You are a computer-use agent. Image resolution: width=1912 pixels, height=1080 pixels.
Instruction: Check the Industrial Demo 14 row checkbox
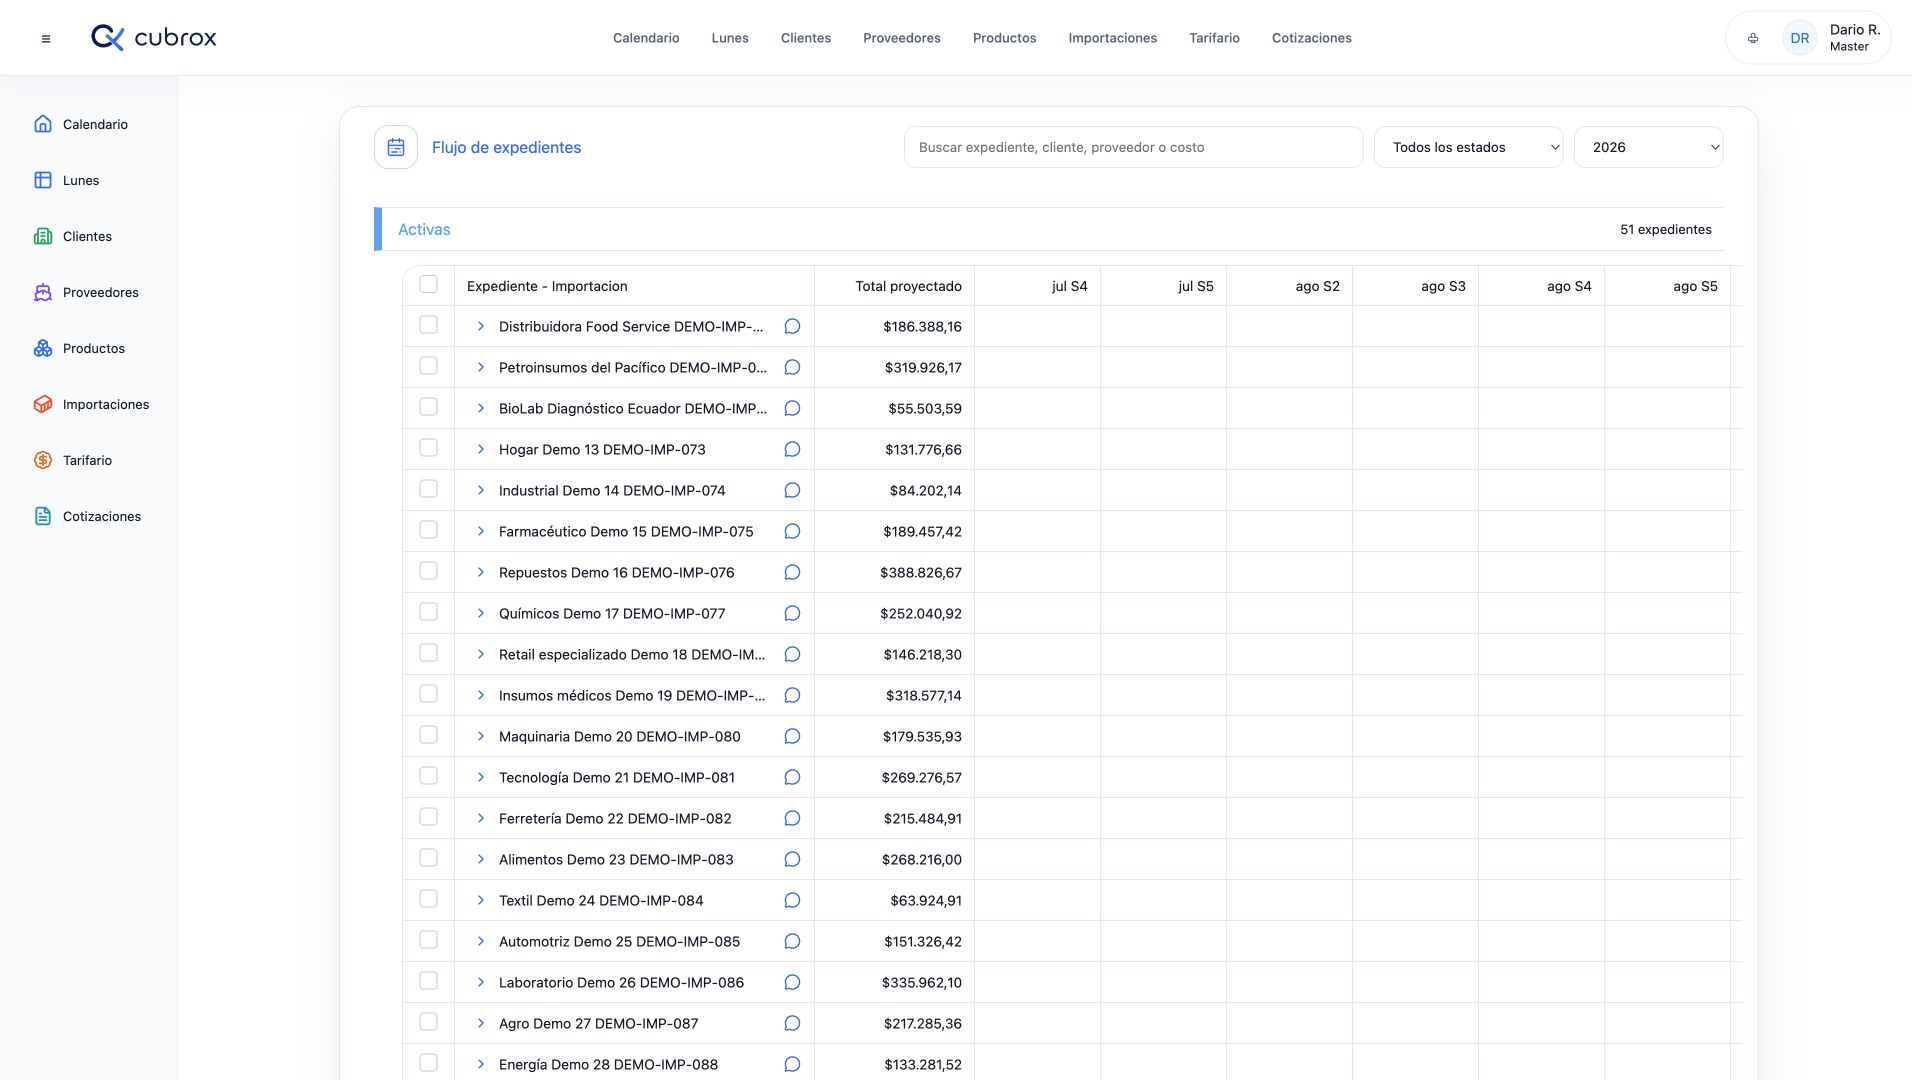coord(429,489)
